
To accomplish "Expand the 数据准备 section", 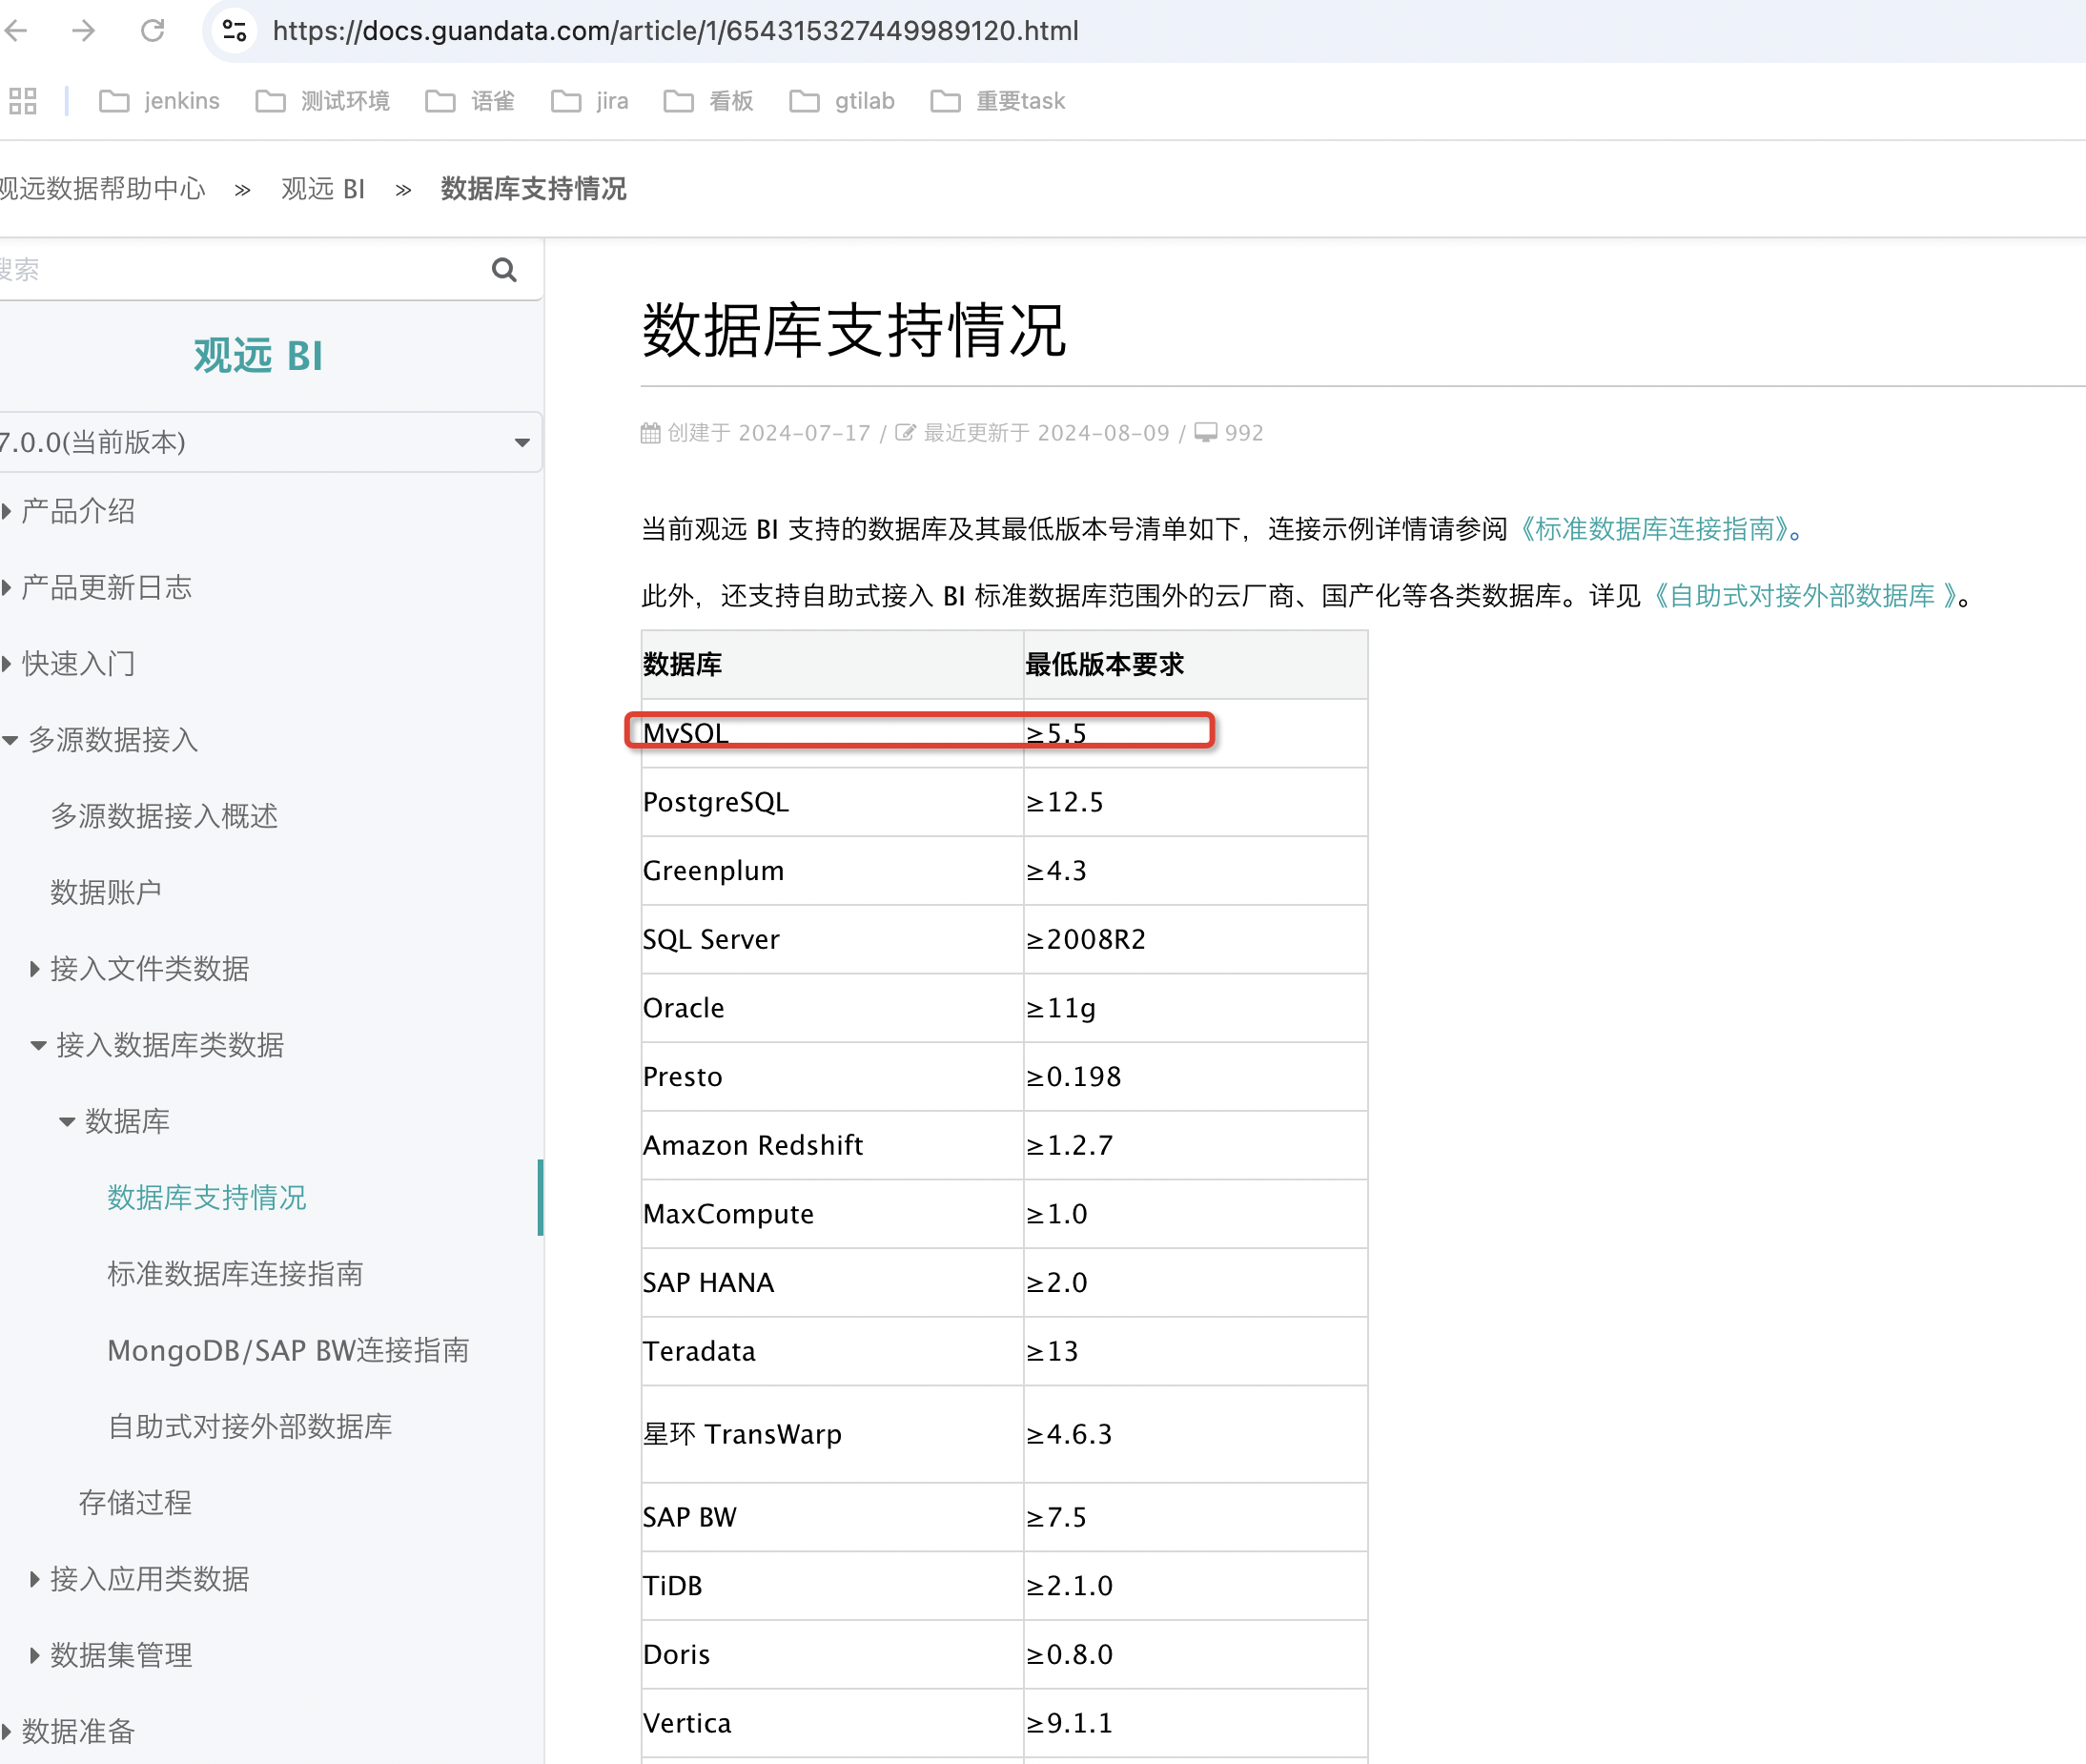I will click(70, 1731).
